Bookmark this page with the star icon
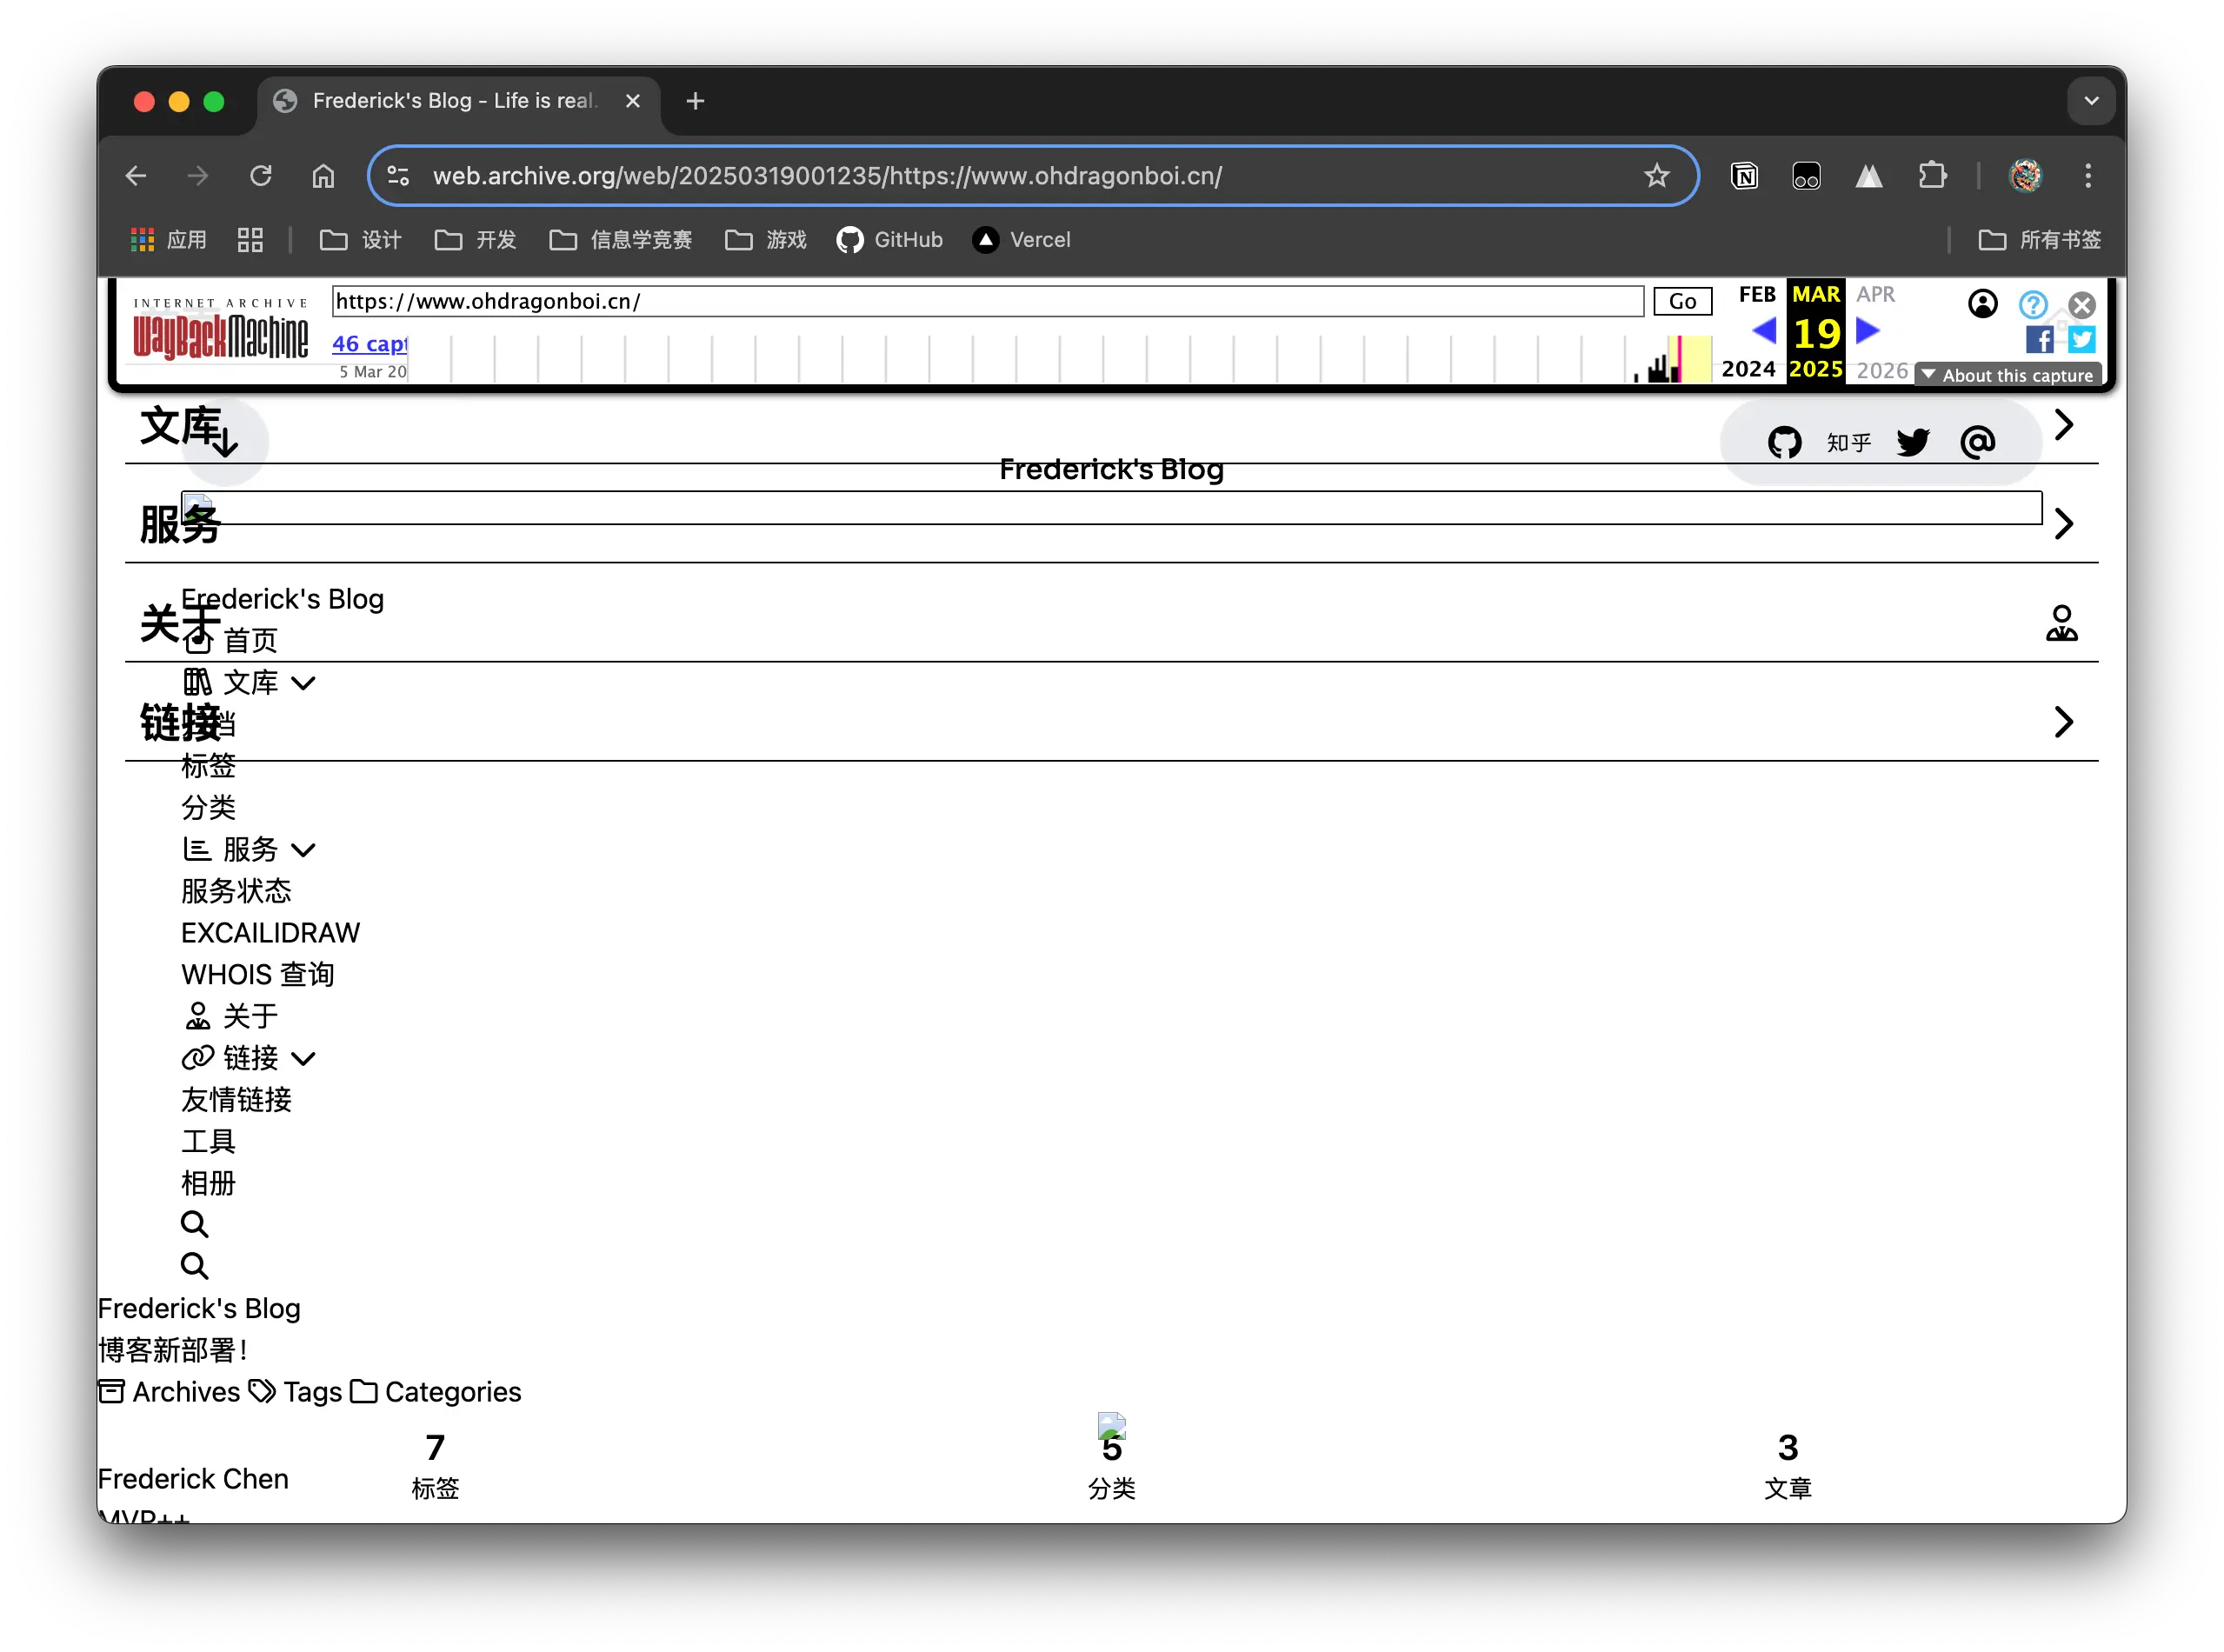Viewport: 2224px width, 1652px height. tap(1656, 176)
